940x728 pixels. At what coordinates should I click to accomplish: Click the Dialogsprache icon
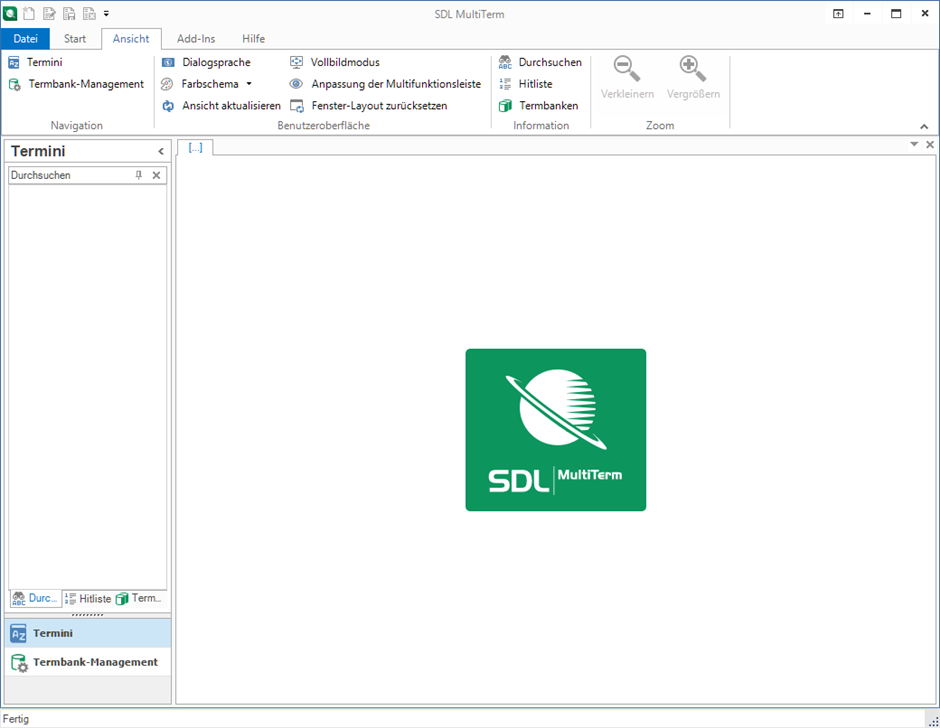(x=168, y=62)
